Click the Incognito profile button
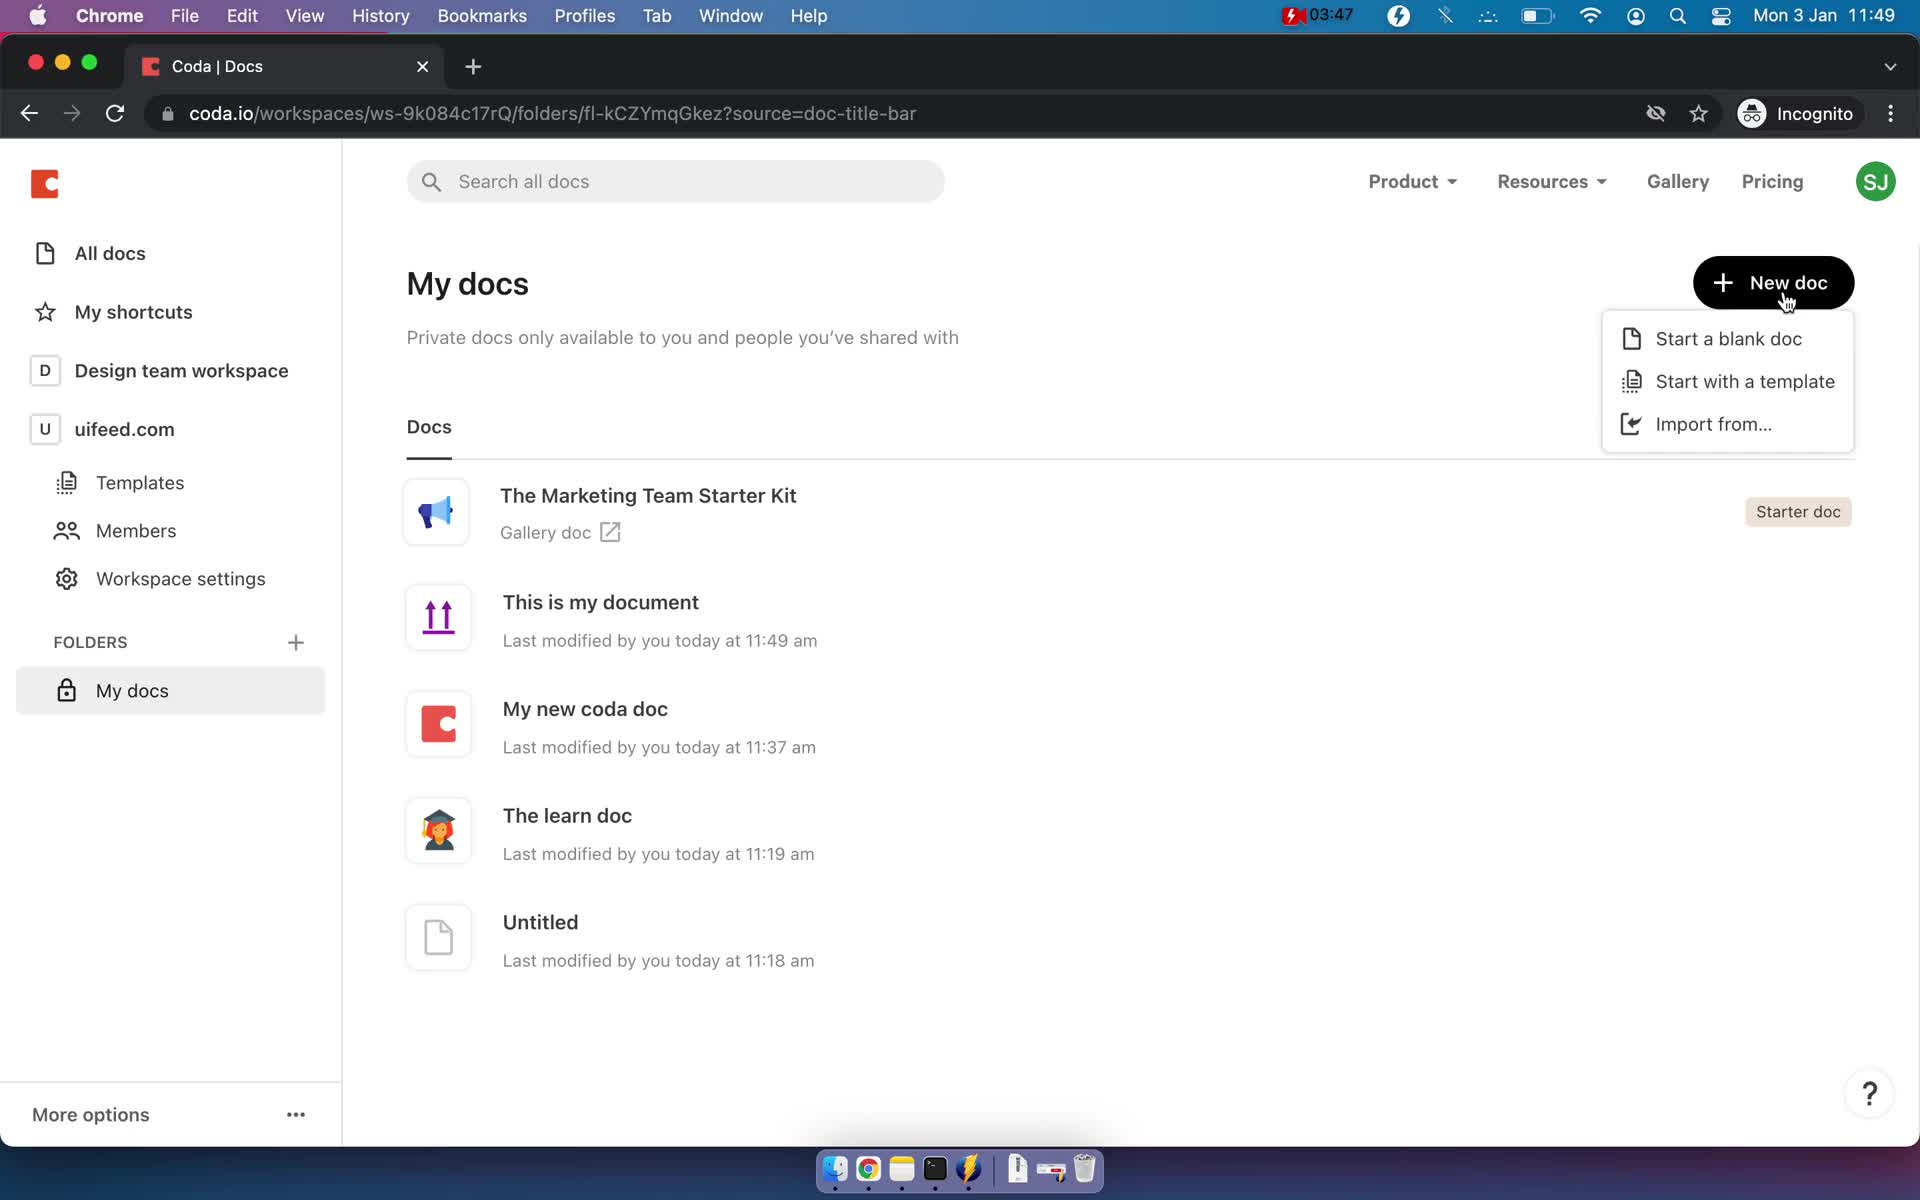1920x1200 pixels. pos(1795,114)
